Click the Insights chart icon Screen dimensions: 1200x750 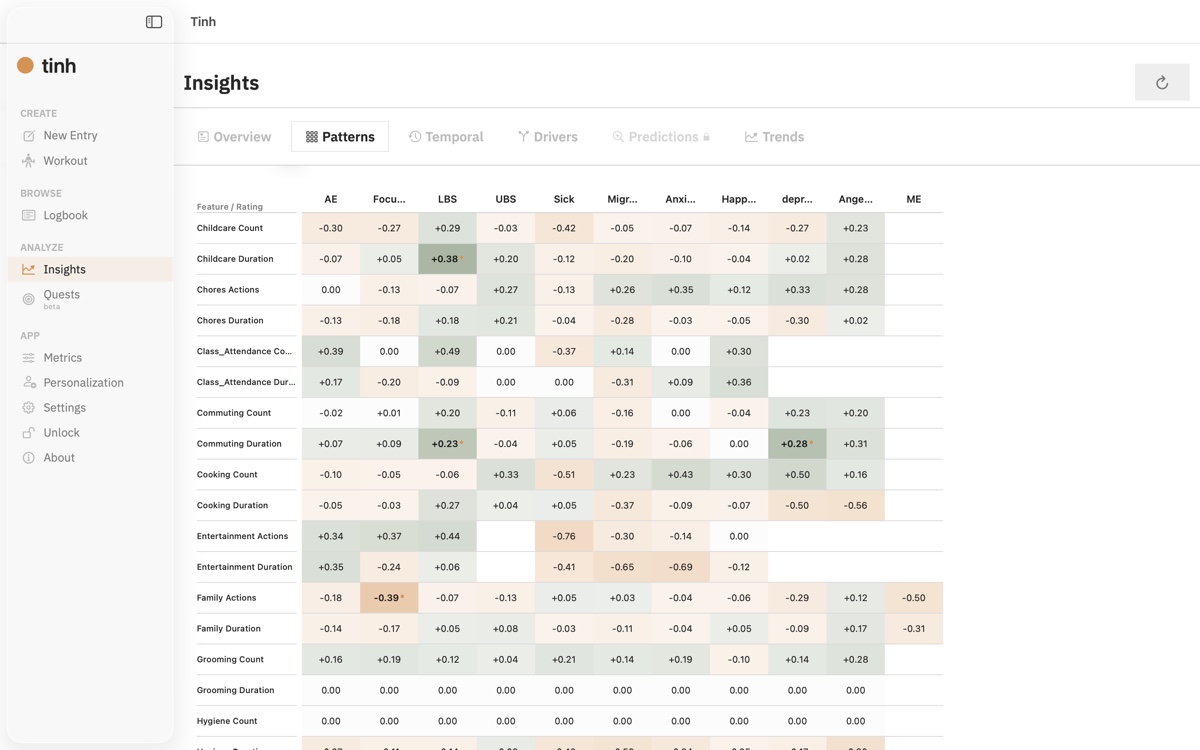[x=28, y=269]
